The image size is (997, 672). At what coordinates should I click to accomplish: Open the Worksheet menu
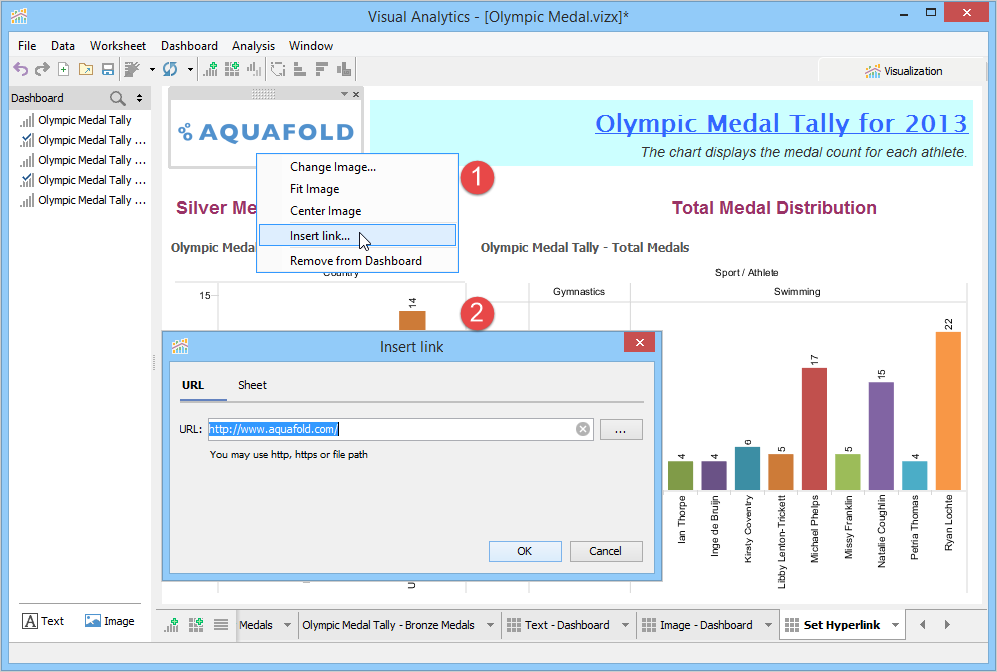(118, 46)
